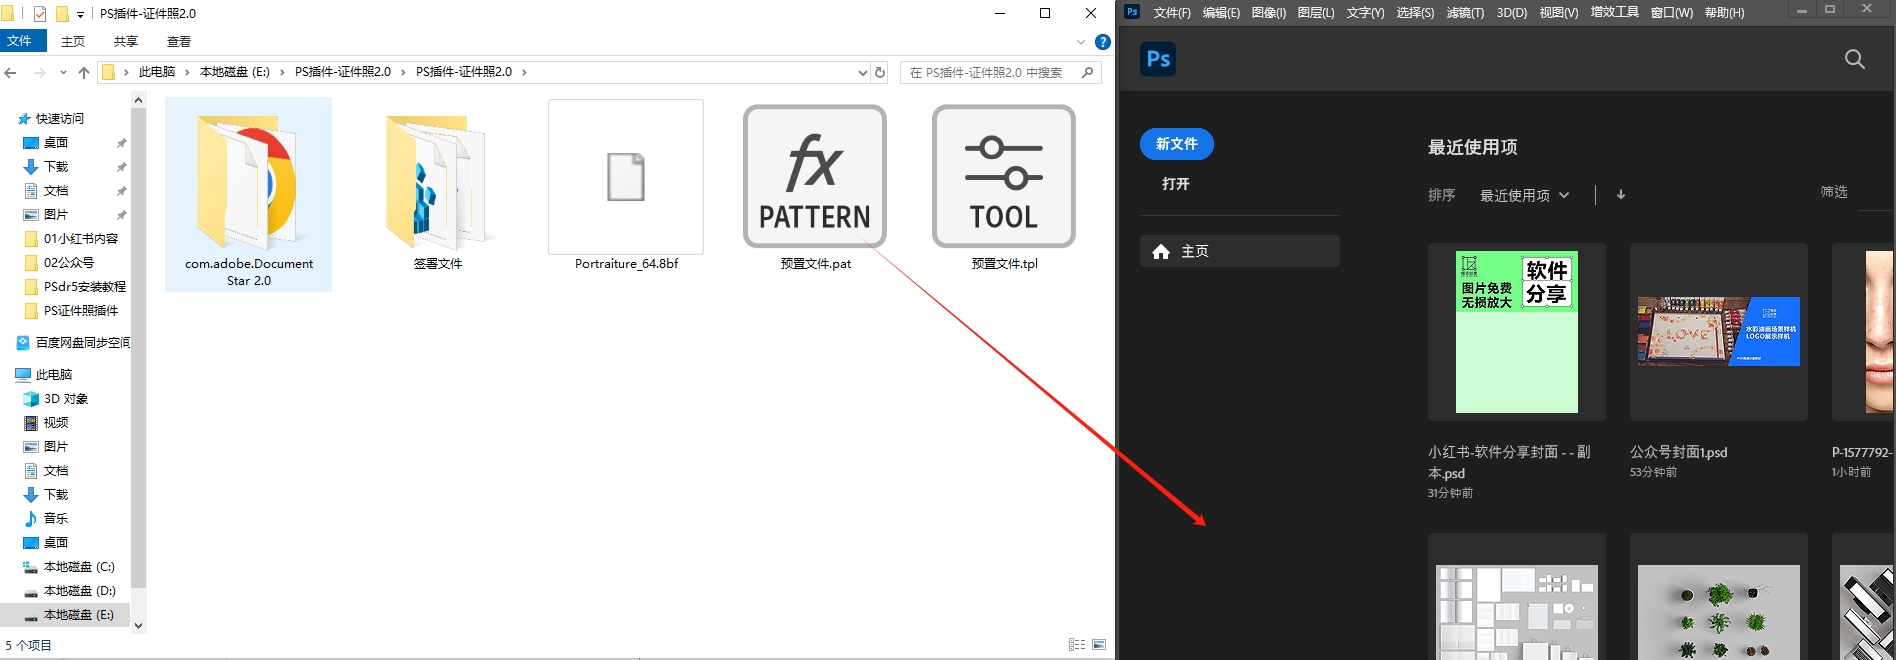Switch to details view in Explorer
The image size is (1896, 660).
click(1077, 645)
